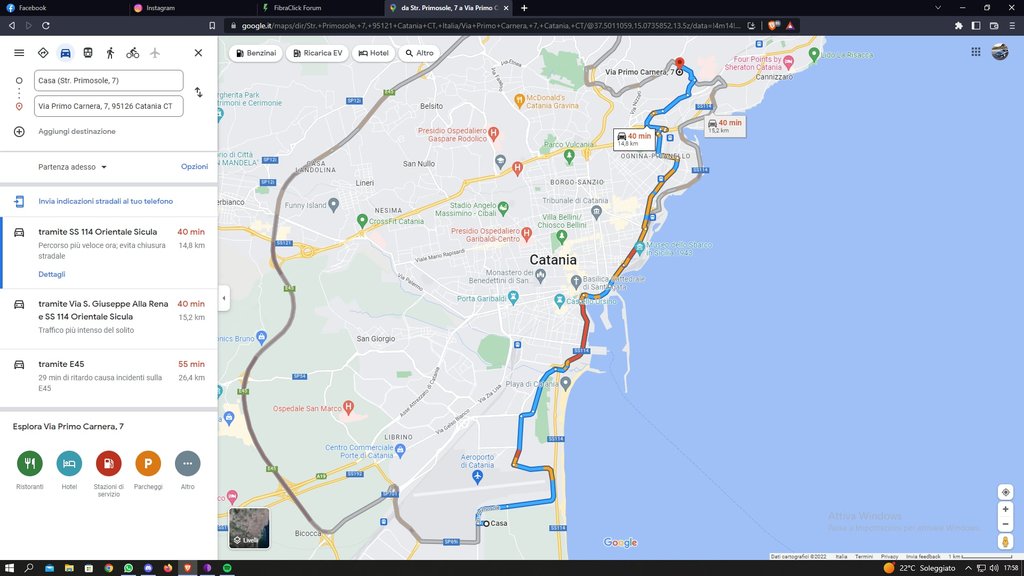Open the Google apps grid
Image resolution: width=1024 pixels, height=576 pixels.
[x=975, y=52]
